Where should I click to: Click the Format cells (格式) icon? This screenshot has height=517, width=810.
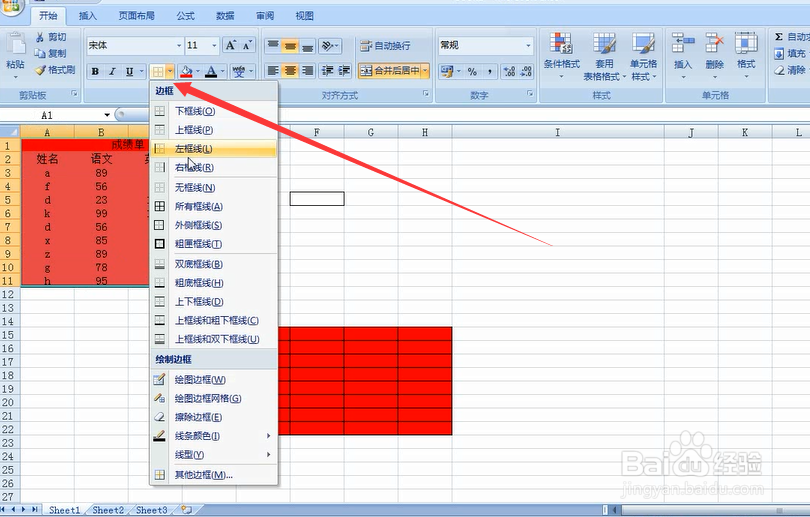point(746,43)
